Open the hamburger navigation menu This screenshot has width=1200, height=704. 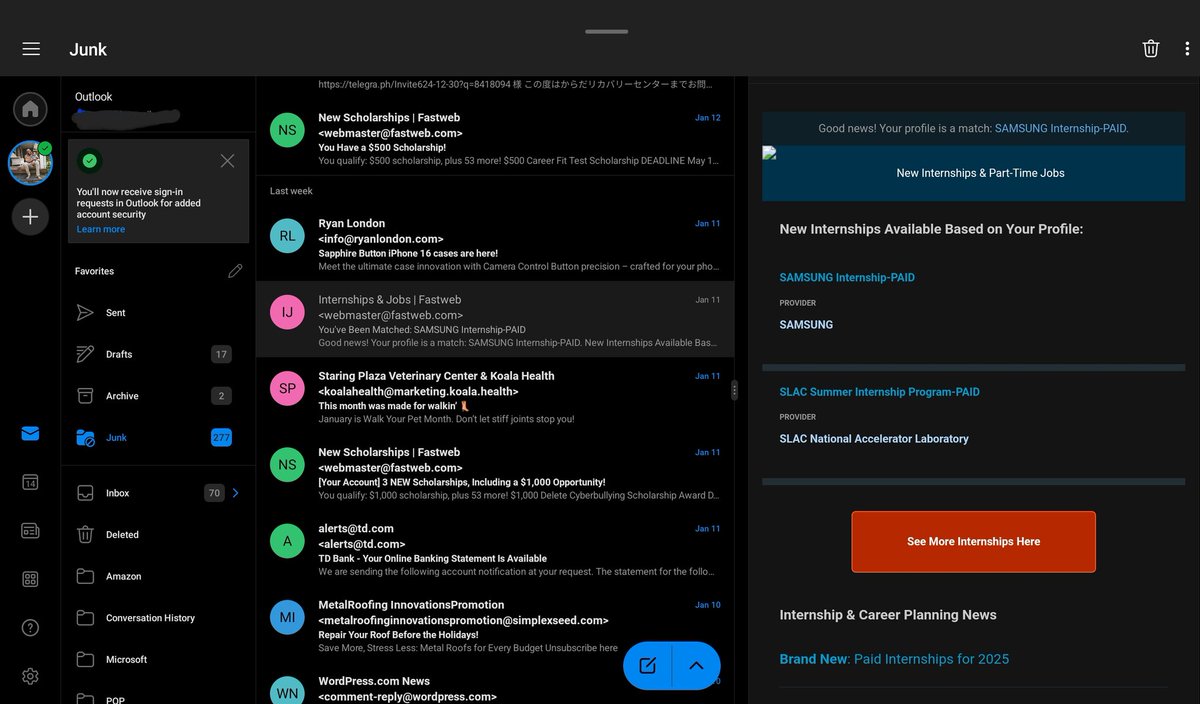click(31, 49)
